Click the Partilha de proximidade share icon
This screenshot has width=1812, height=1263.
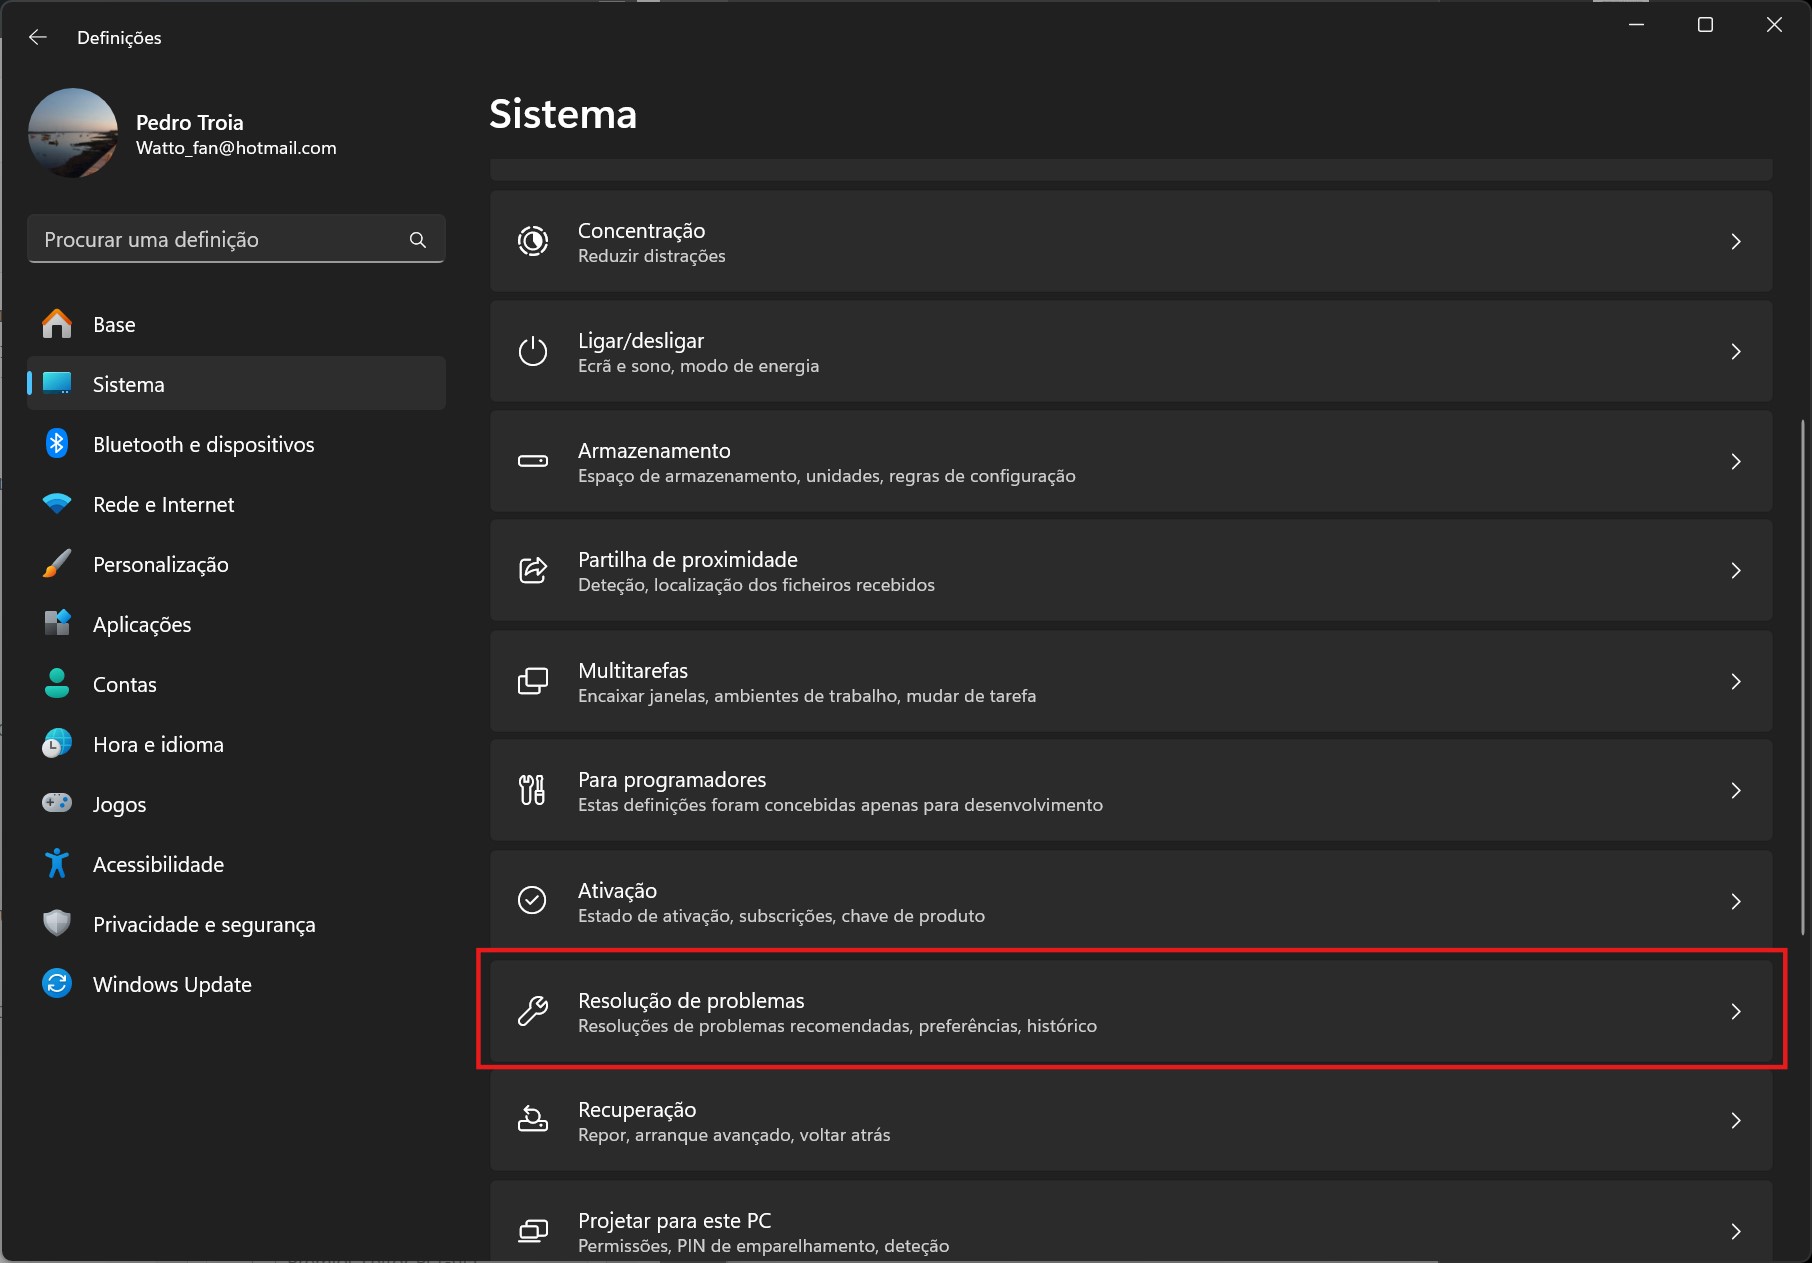(x=533, y=570)
